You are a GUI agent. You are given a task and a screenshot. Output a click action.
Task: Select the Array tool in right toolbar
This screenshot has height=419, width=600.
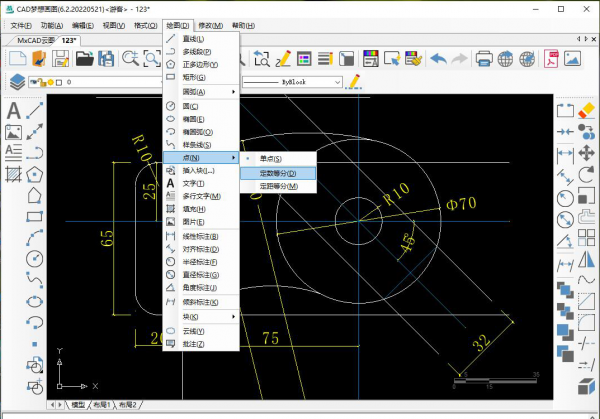coord(586,238)
